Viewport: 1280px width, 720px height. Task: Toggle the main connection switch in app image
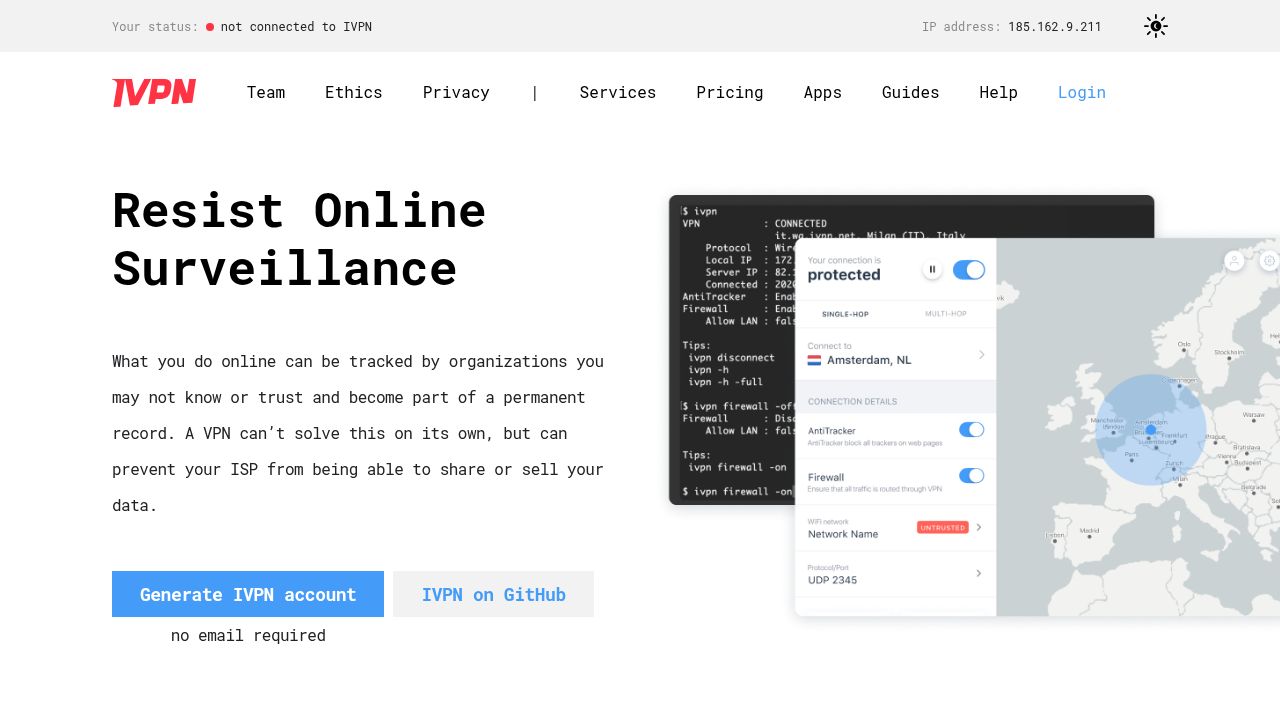click(x=969, y=269)
